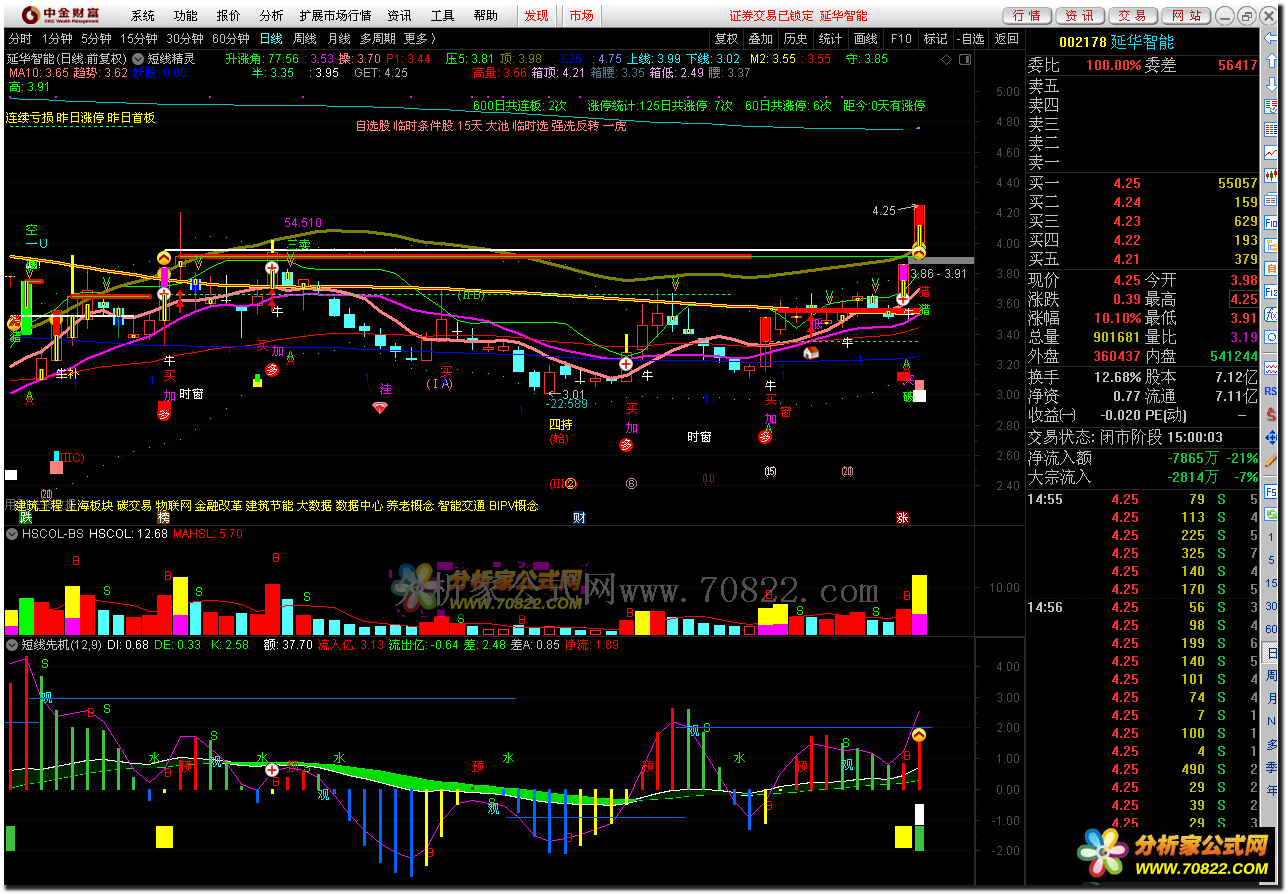Click the 涨 marker on the date axis

(902, 518)
